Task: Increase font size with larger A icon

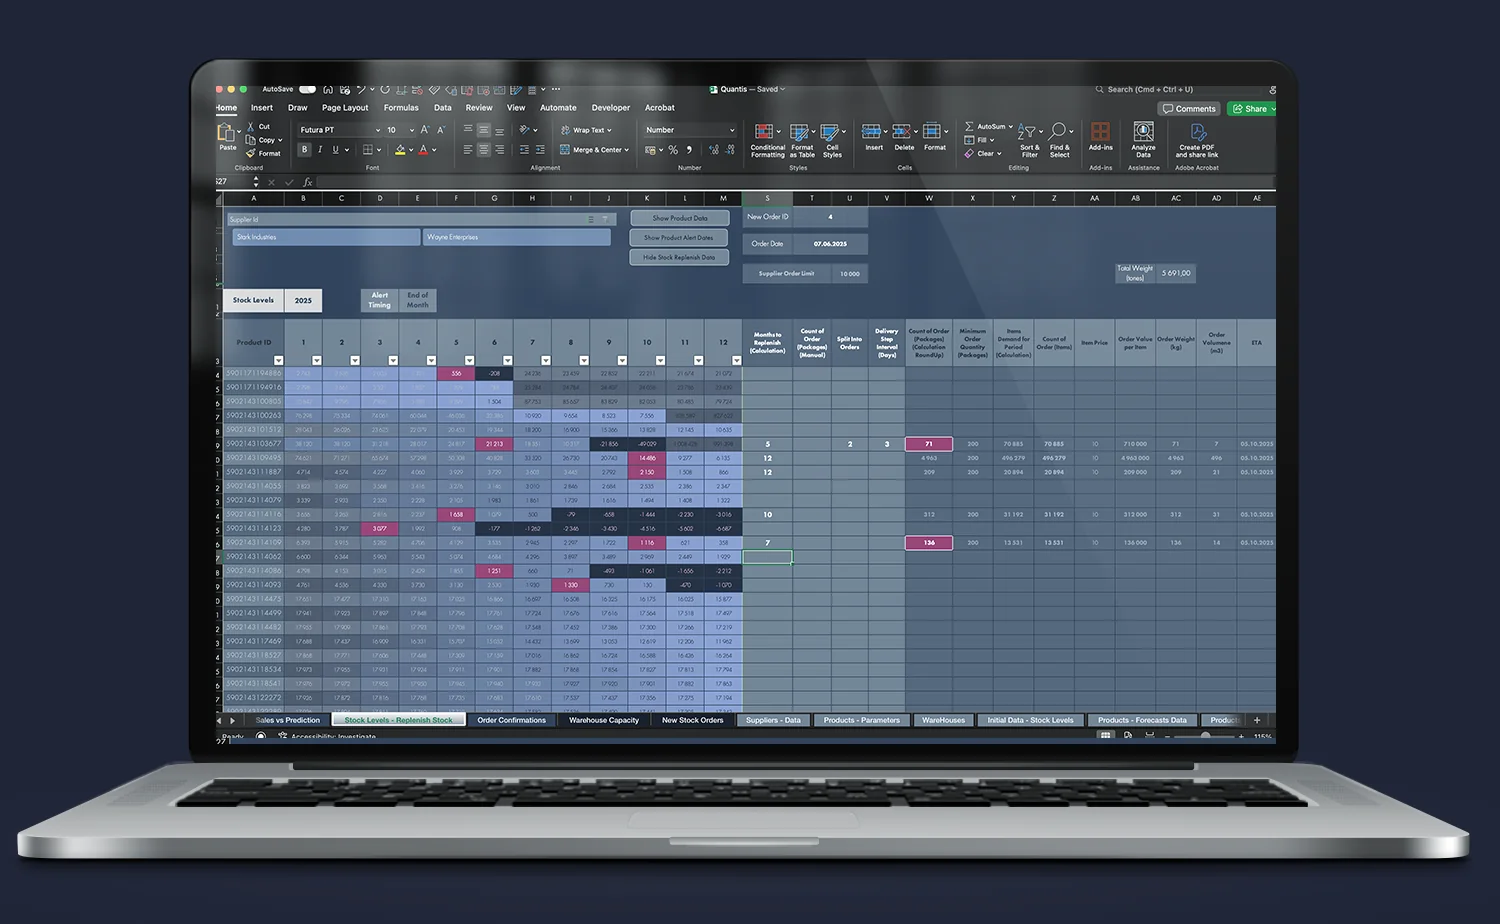Action: 425,130
